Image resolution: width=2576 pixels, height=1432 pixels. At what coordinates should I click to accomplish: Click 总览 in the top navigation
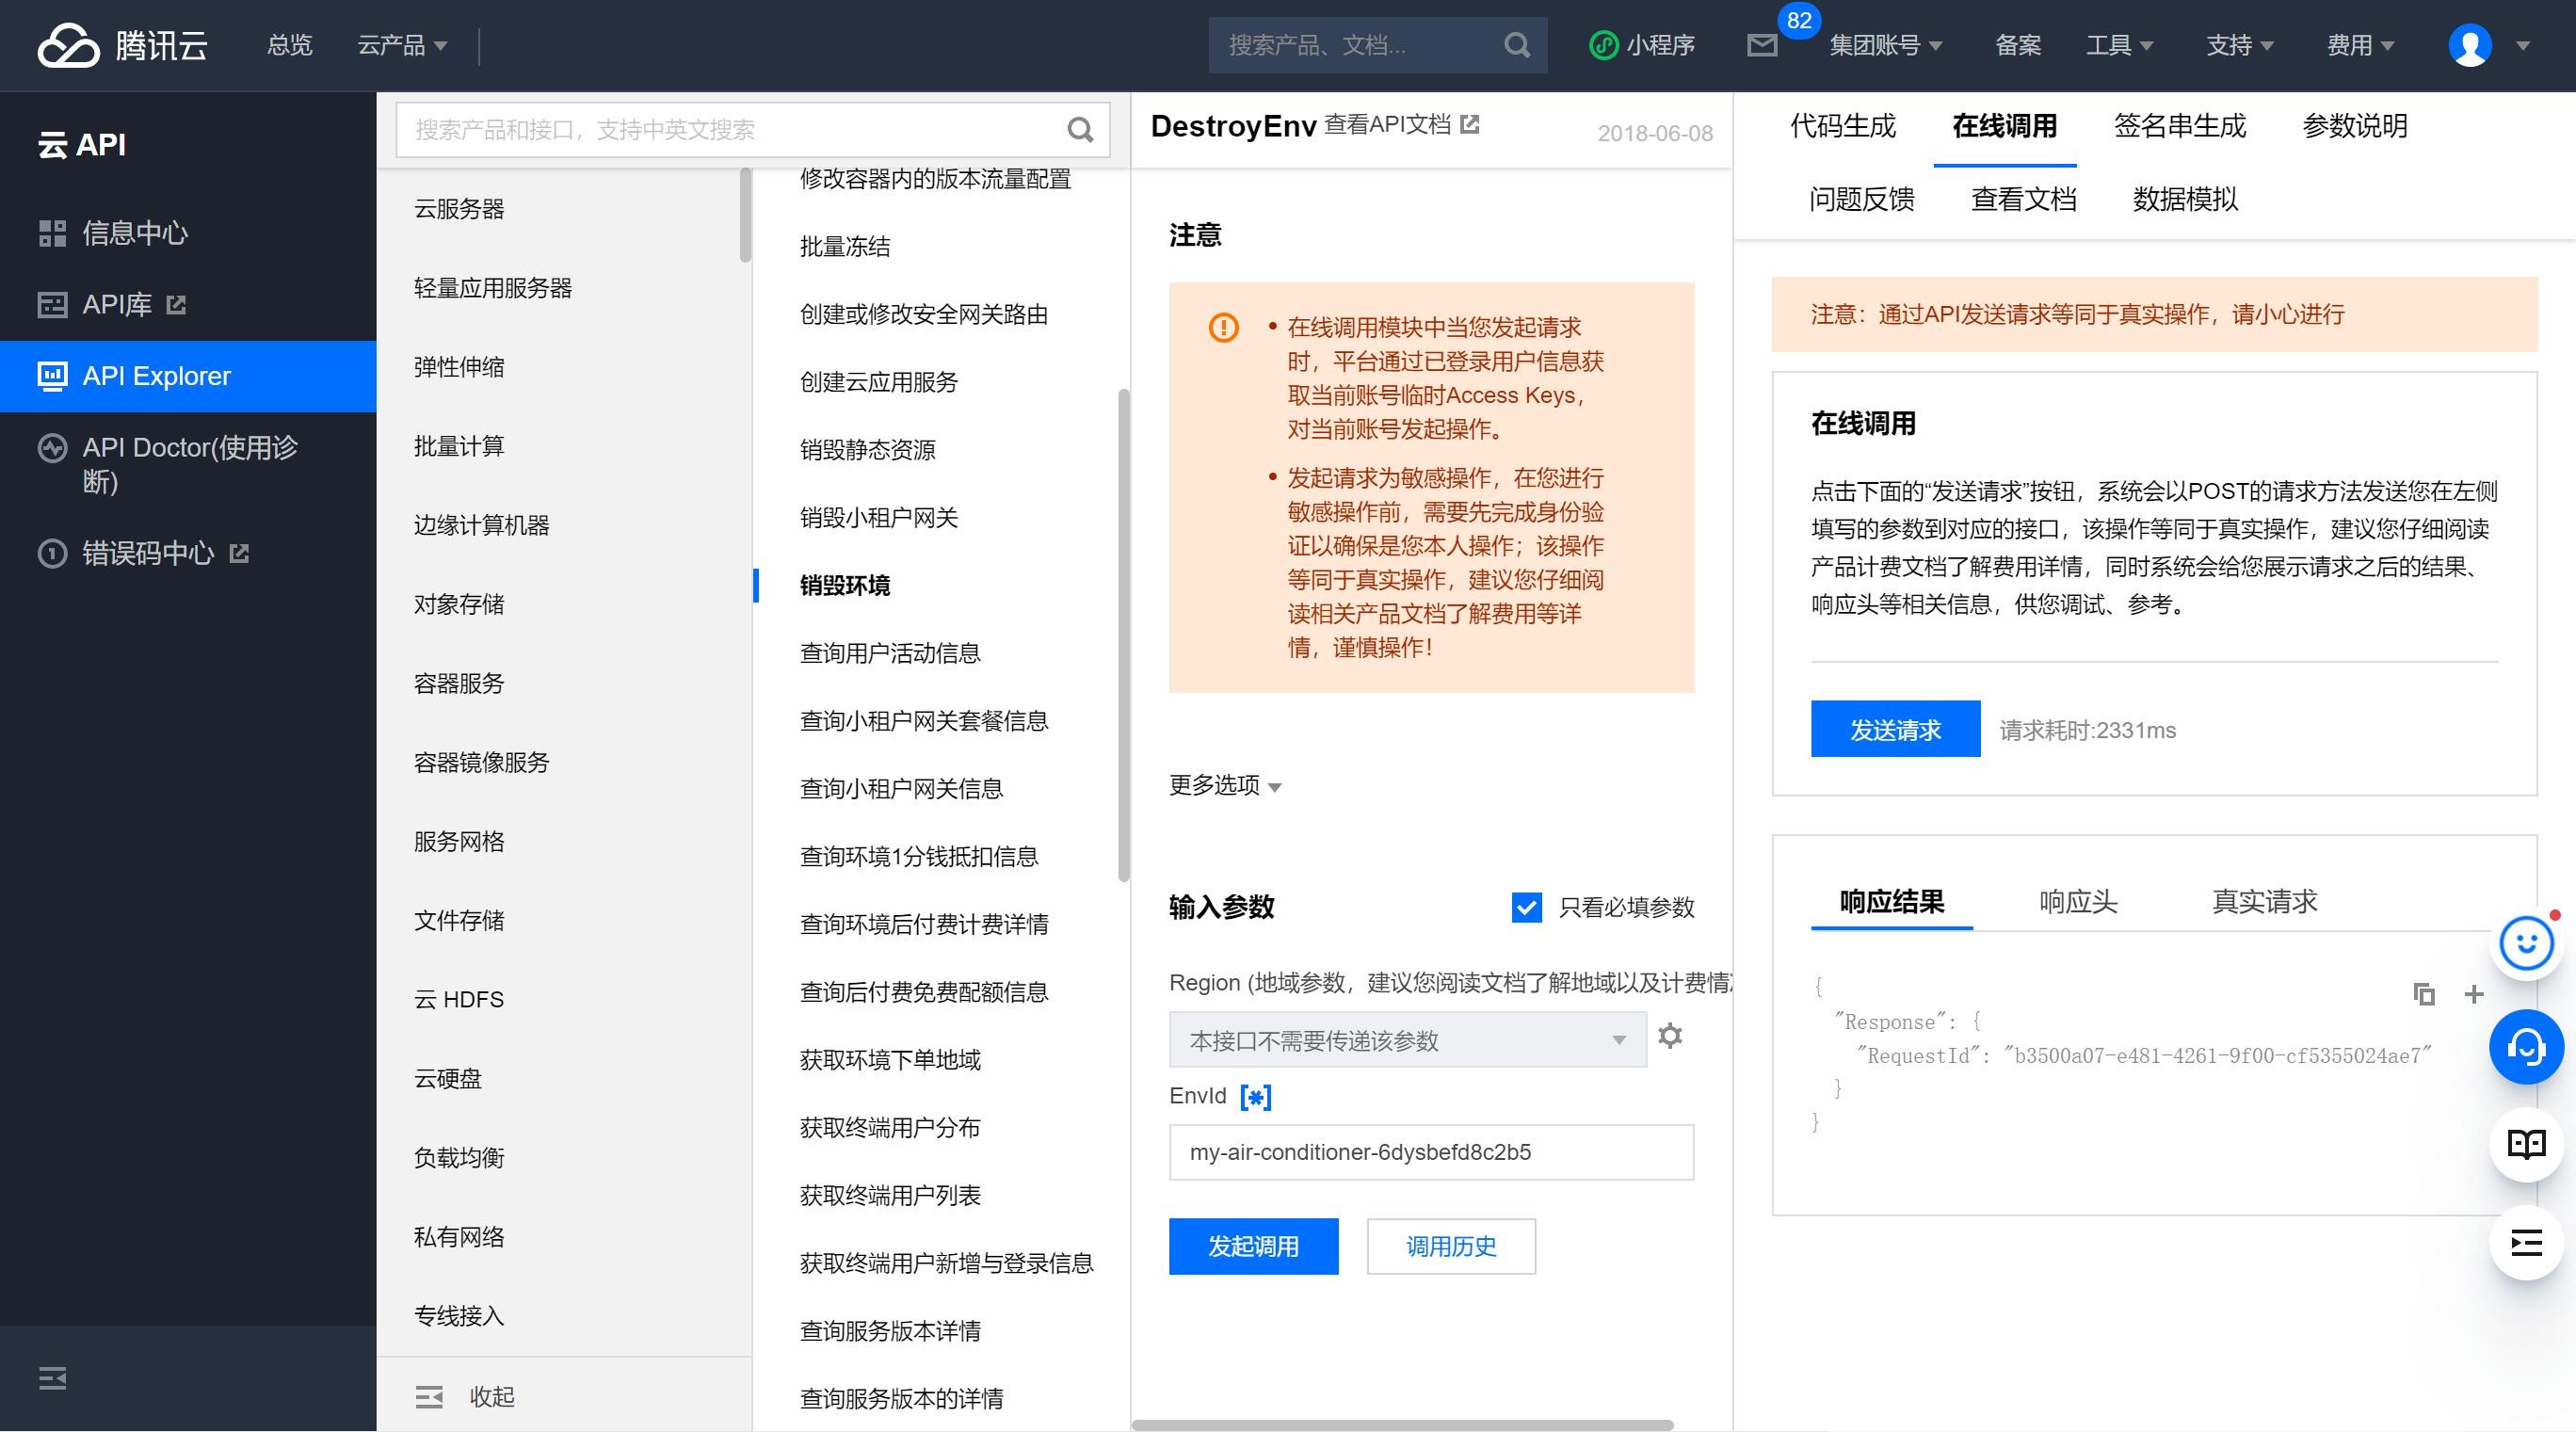[x=289, y=45]
